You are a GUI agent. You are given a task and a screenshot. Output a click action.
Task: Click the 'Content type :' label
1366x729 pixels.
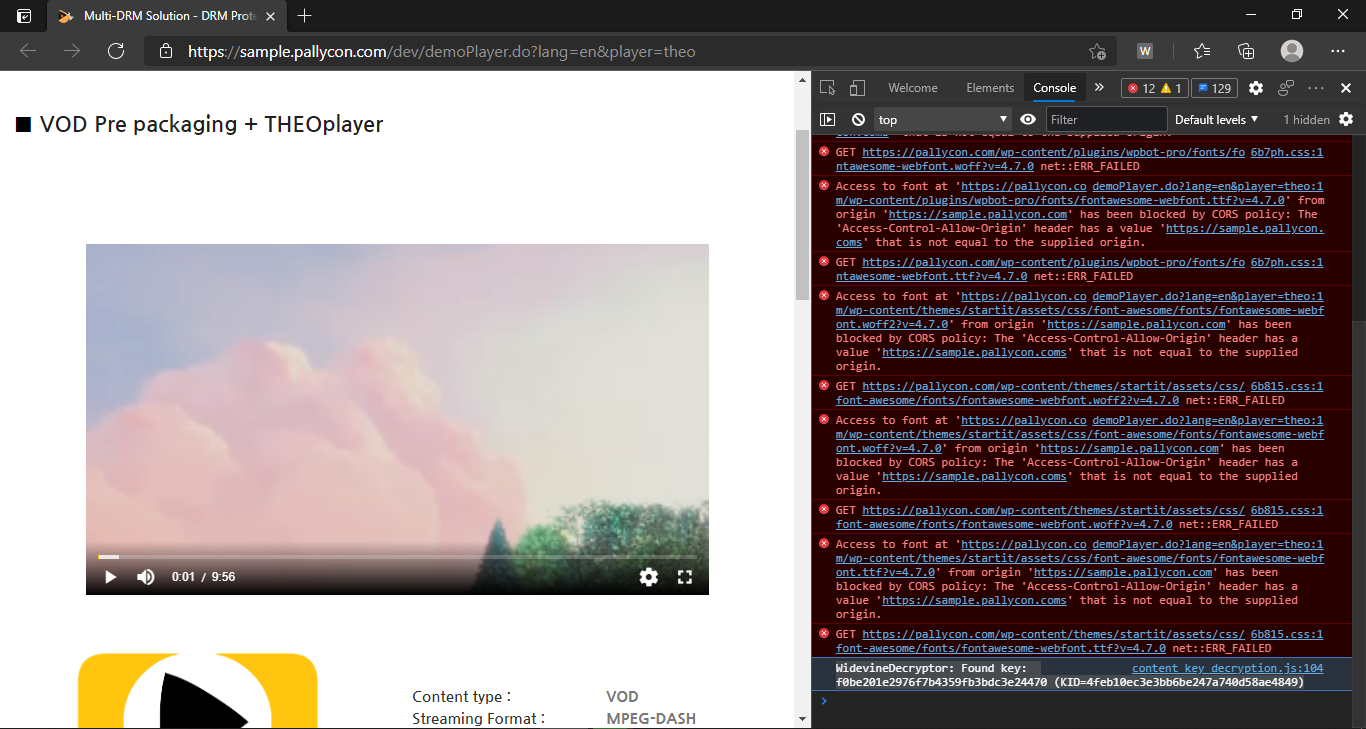462,696
